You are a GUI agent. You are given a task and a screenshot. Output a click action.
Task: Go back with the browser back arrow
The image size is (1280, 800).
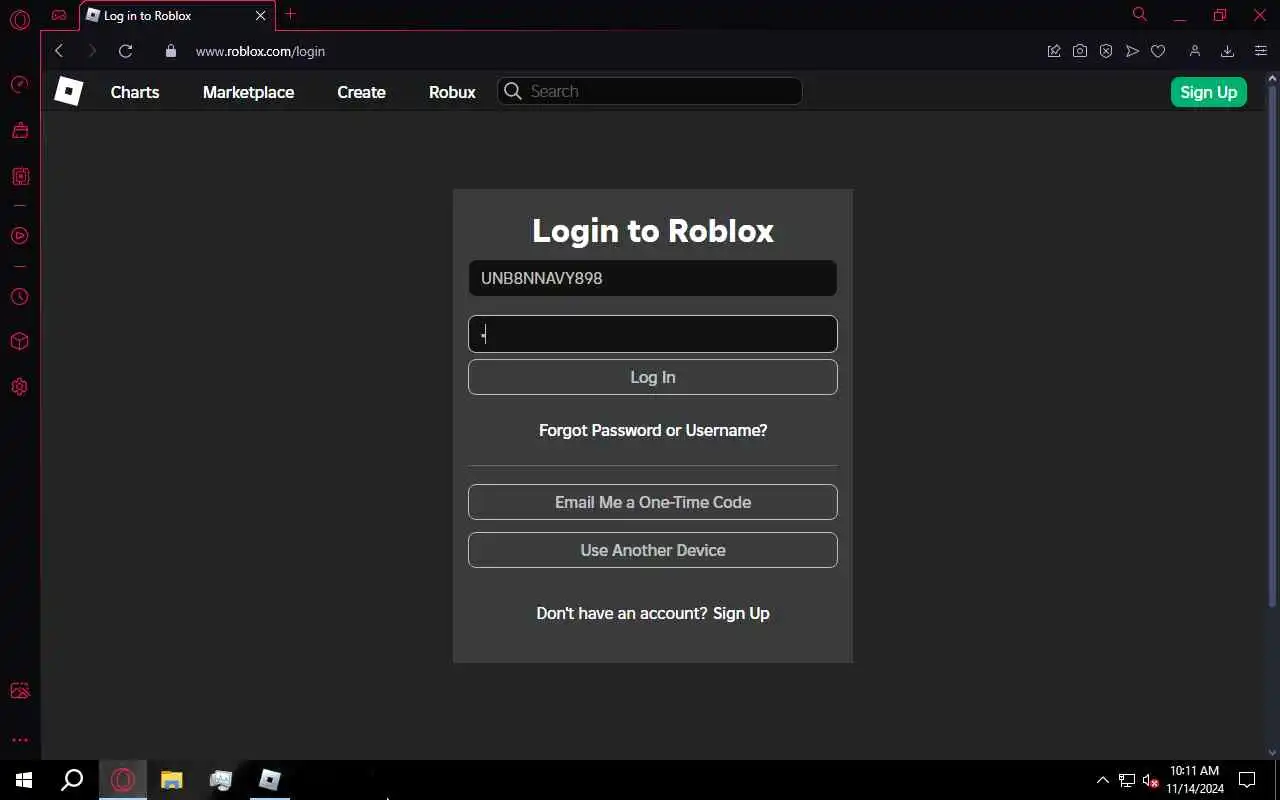[59, 51]
